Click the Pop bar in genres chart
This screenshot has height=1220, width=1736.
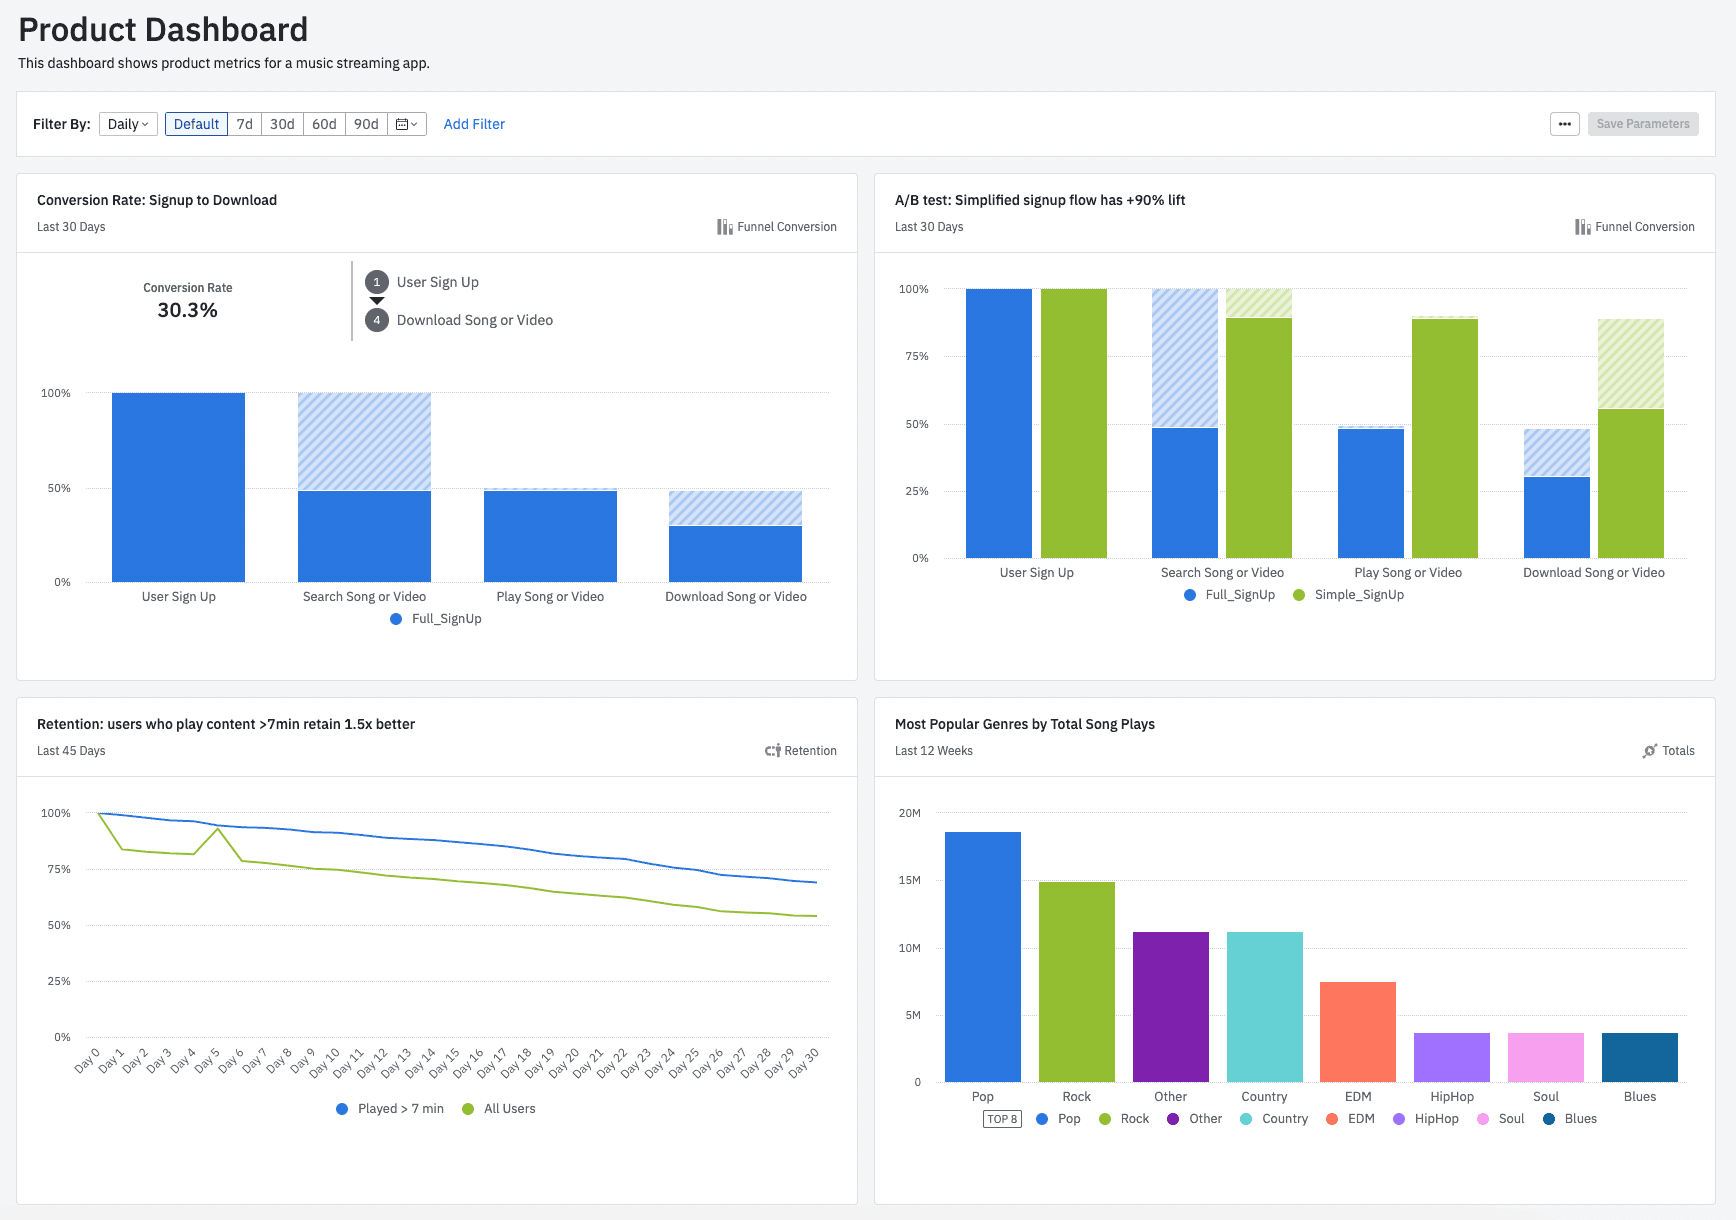coord(982,955)
